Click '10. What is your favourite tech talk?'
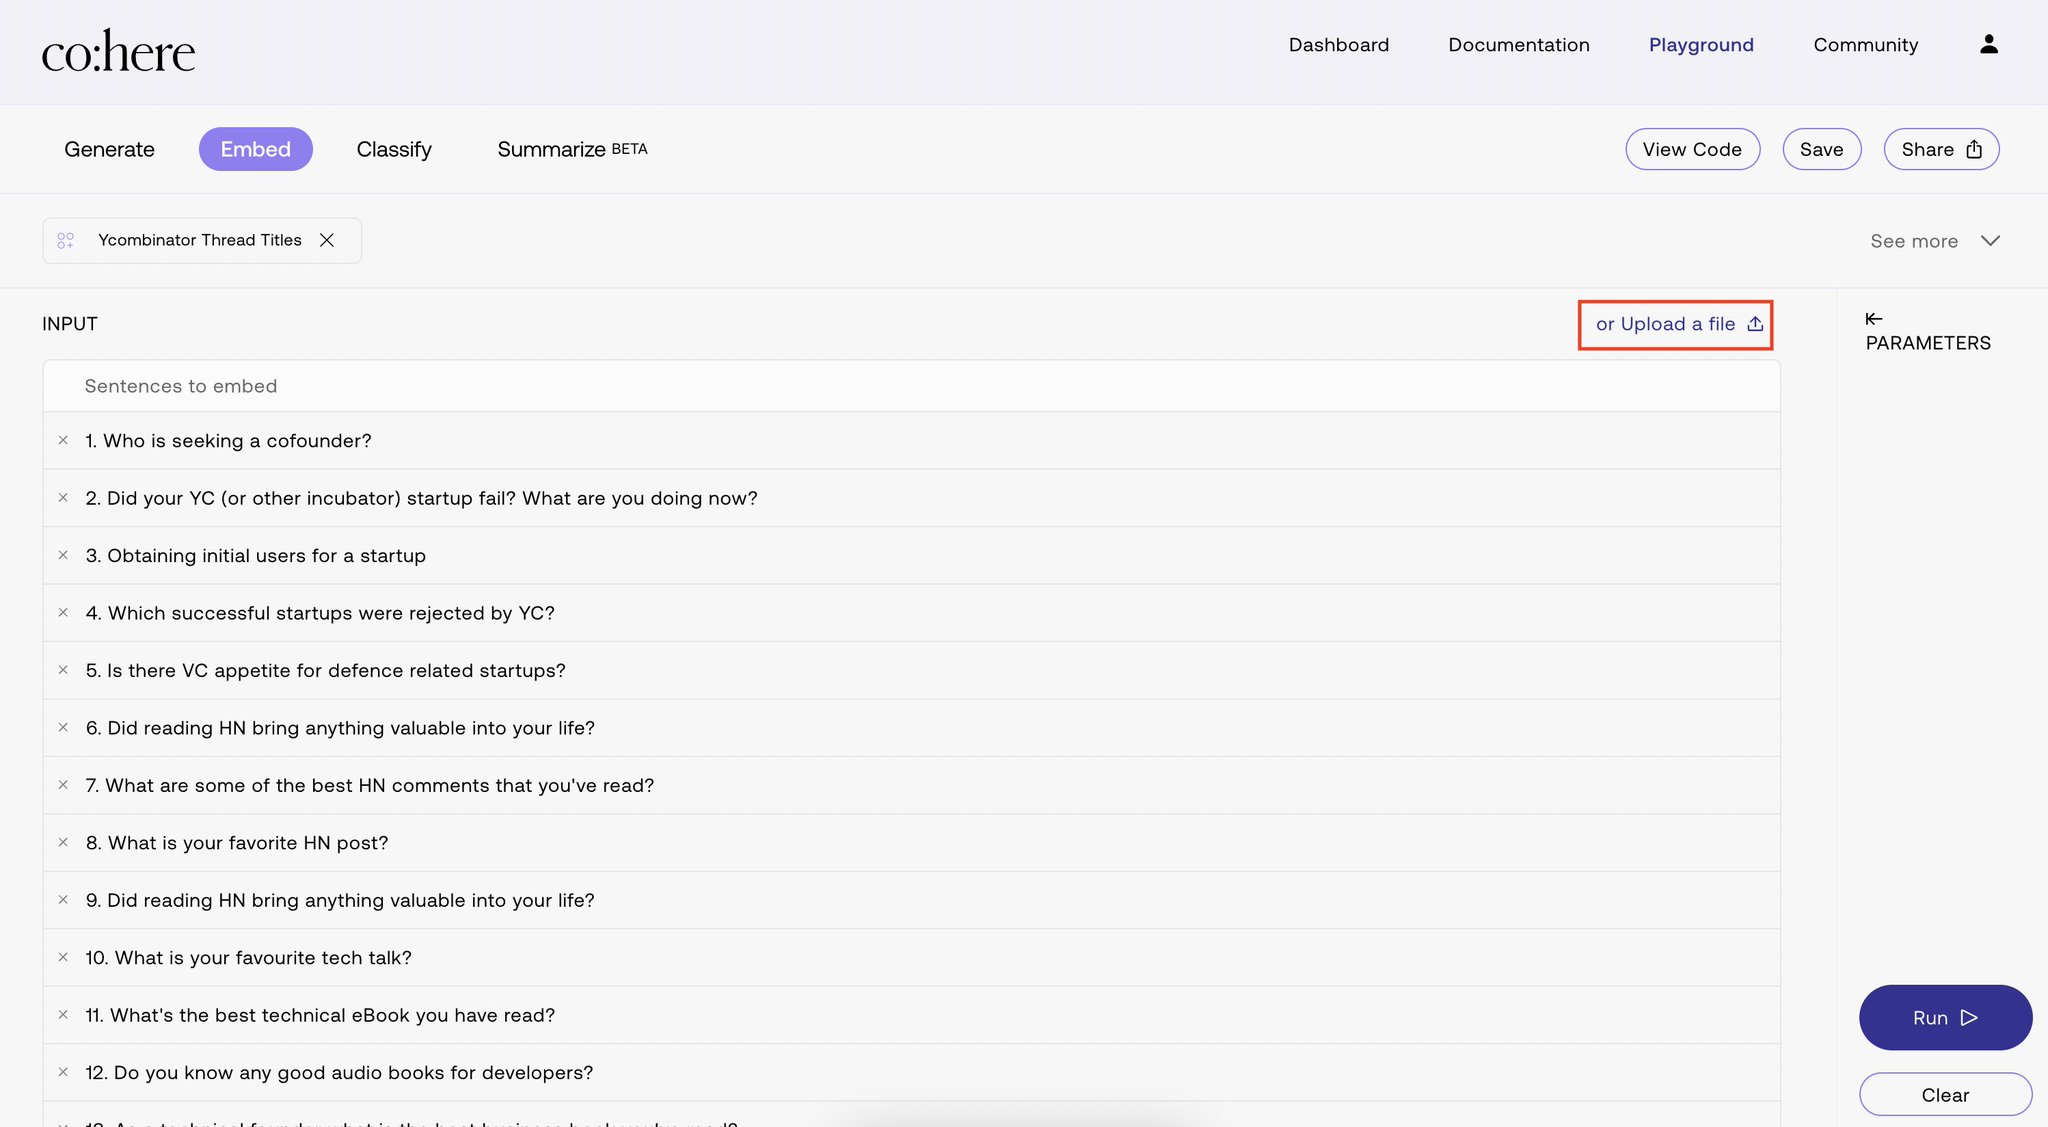The width and height of the screenshot is (2048, 1127). (x=248, y=958)
